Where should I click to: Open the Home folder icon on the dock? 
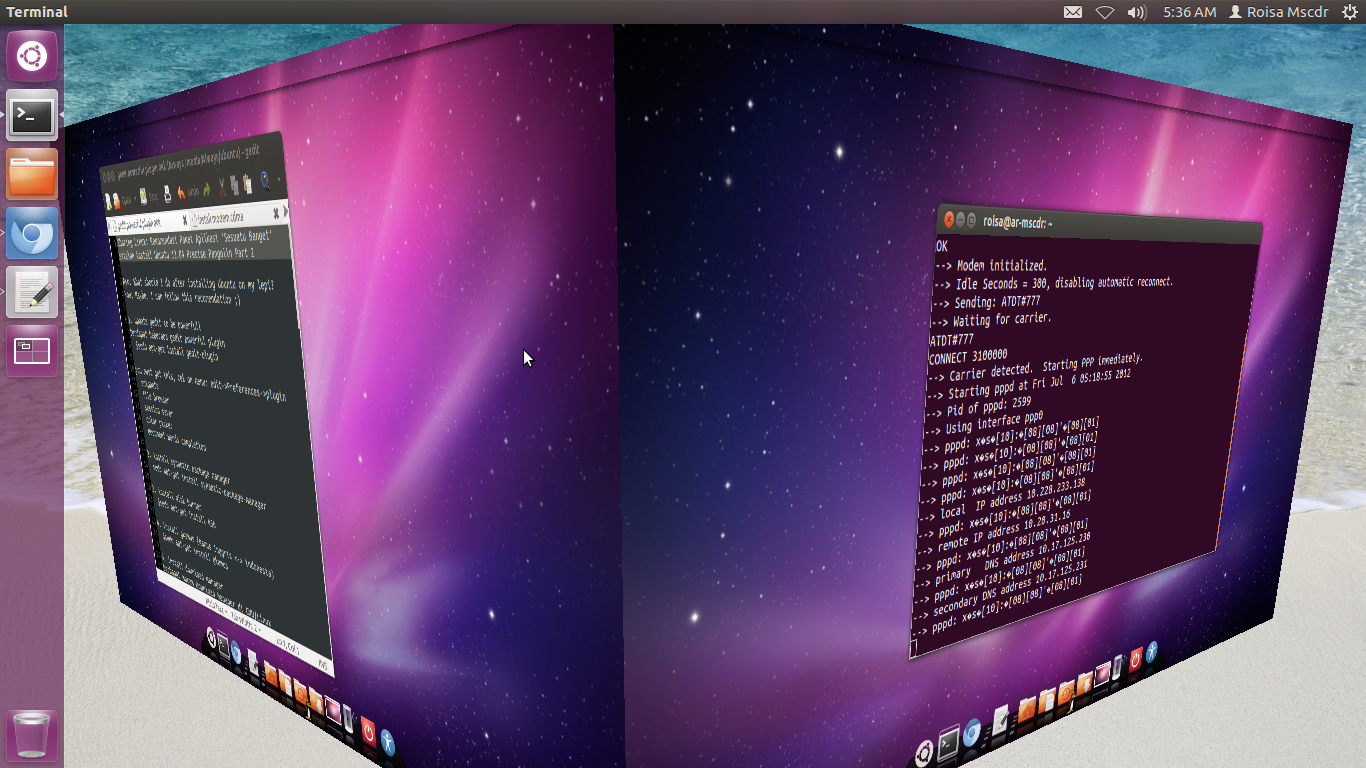[272, 674]
